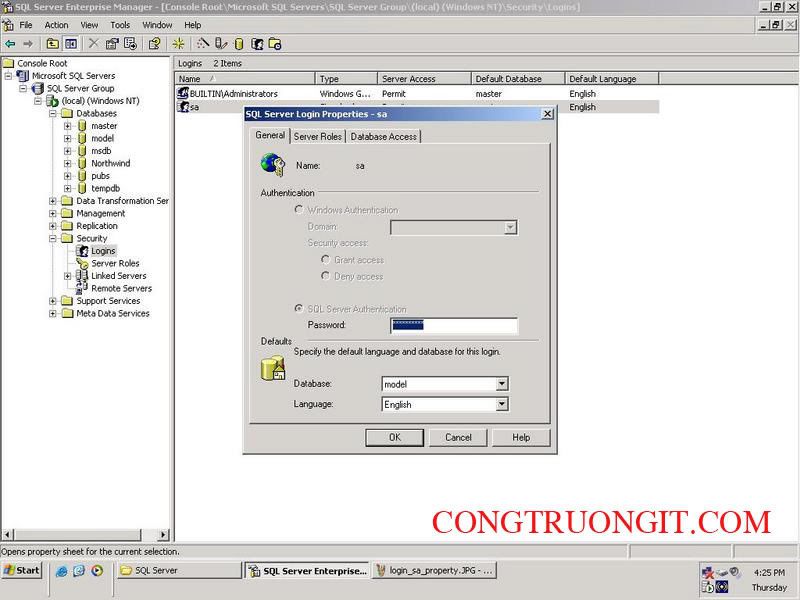
Task: Click the Export List toolbar icon
Action: click(131, 44)
